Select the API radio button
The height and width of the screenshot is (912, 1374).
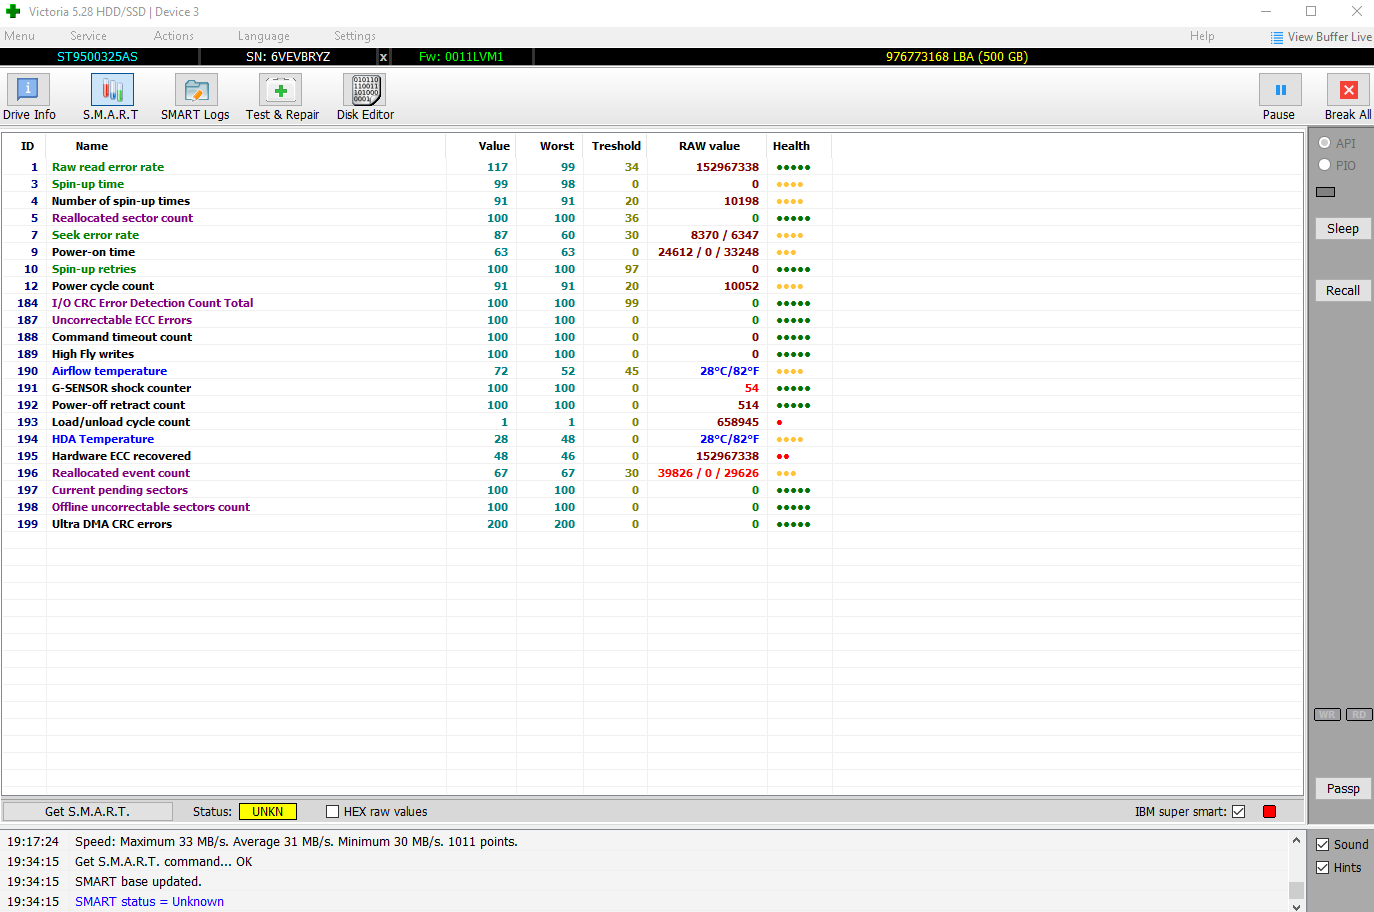click(x=1325, y=143)
